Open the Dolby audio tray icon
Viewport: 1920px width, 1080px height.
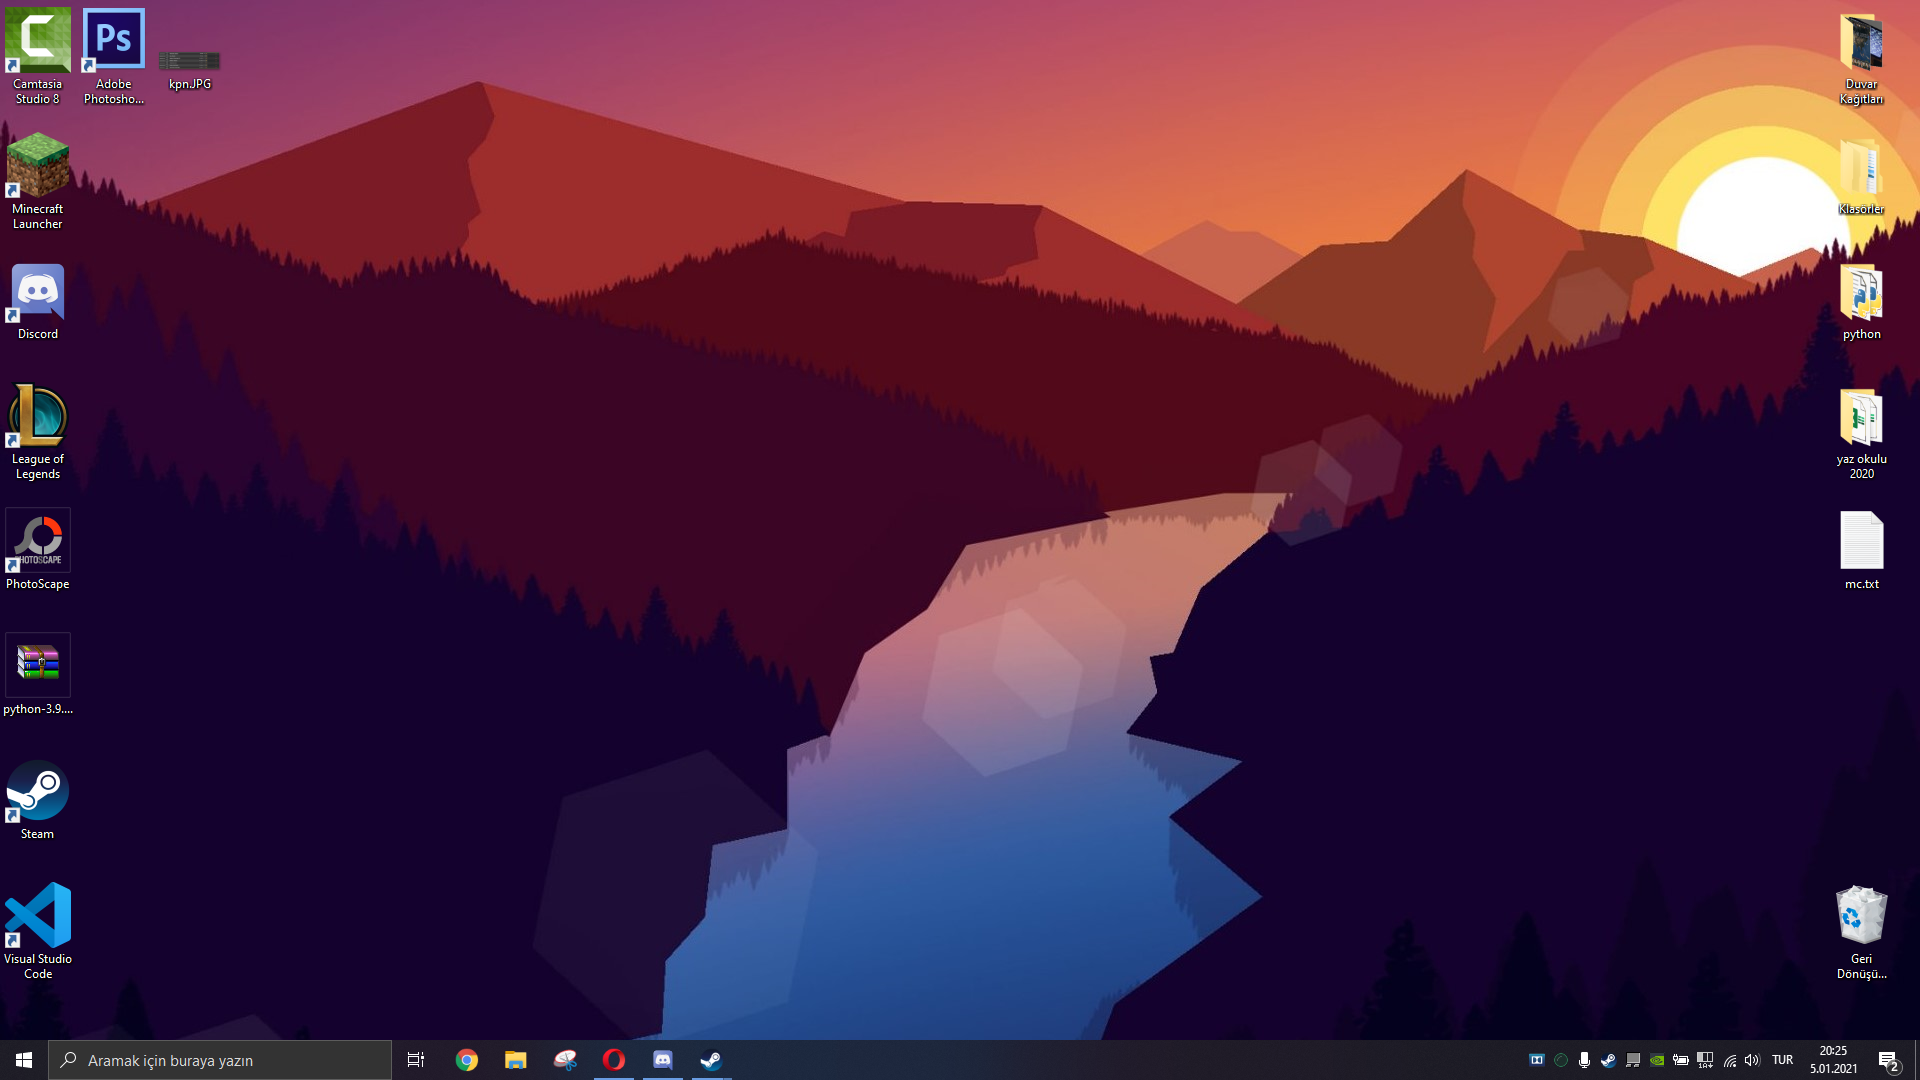coord(1537,1060)
